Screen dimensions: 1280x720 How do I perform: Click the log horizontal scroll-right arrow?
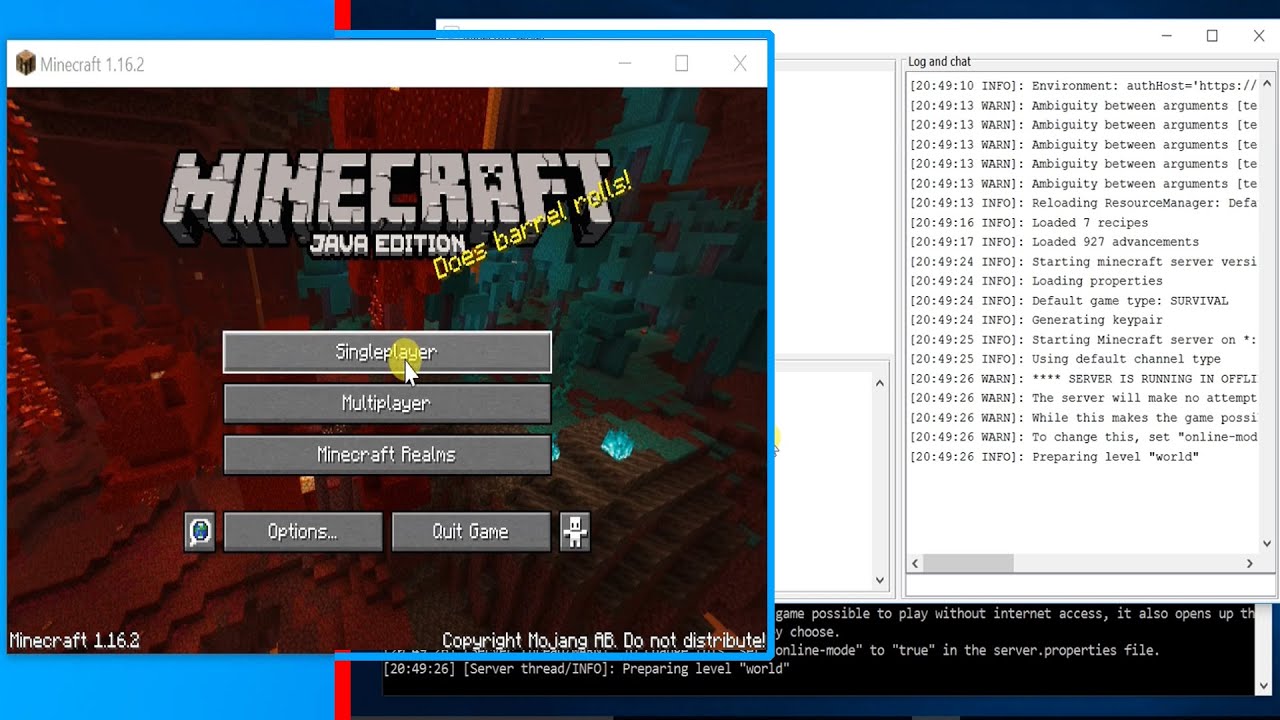[1249, 564]
